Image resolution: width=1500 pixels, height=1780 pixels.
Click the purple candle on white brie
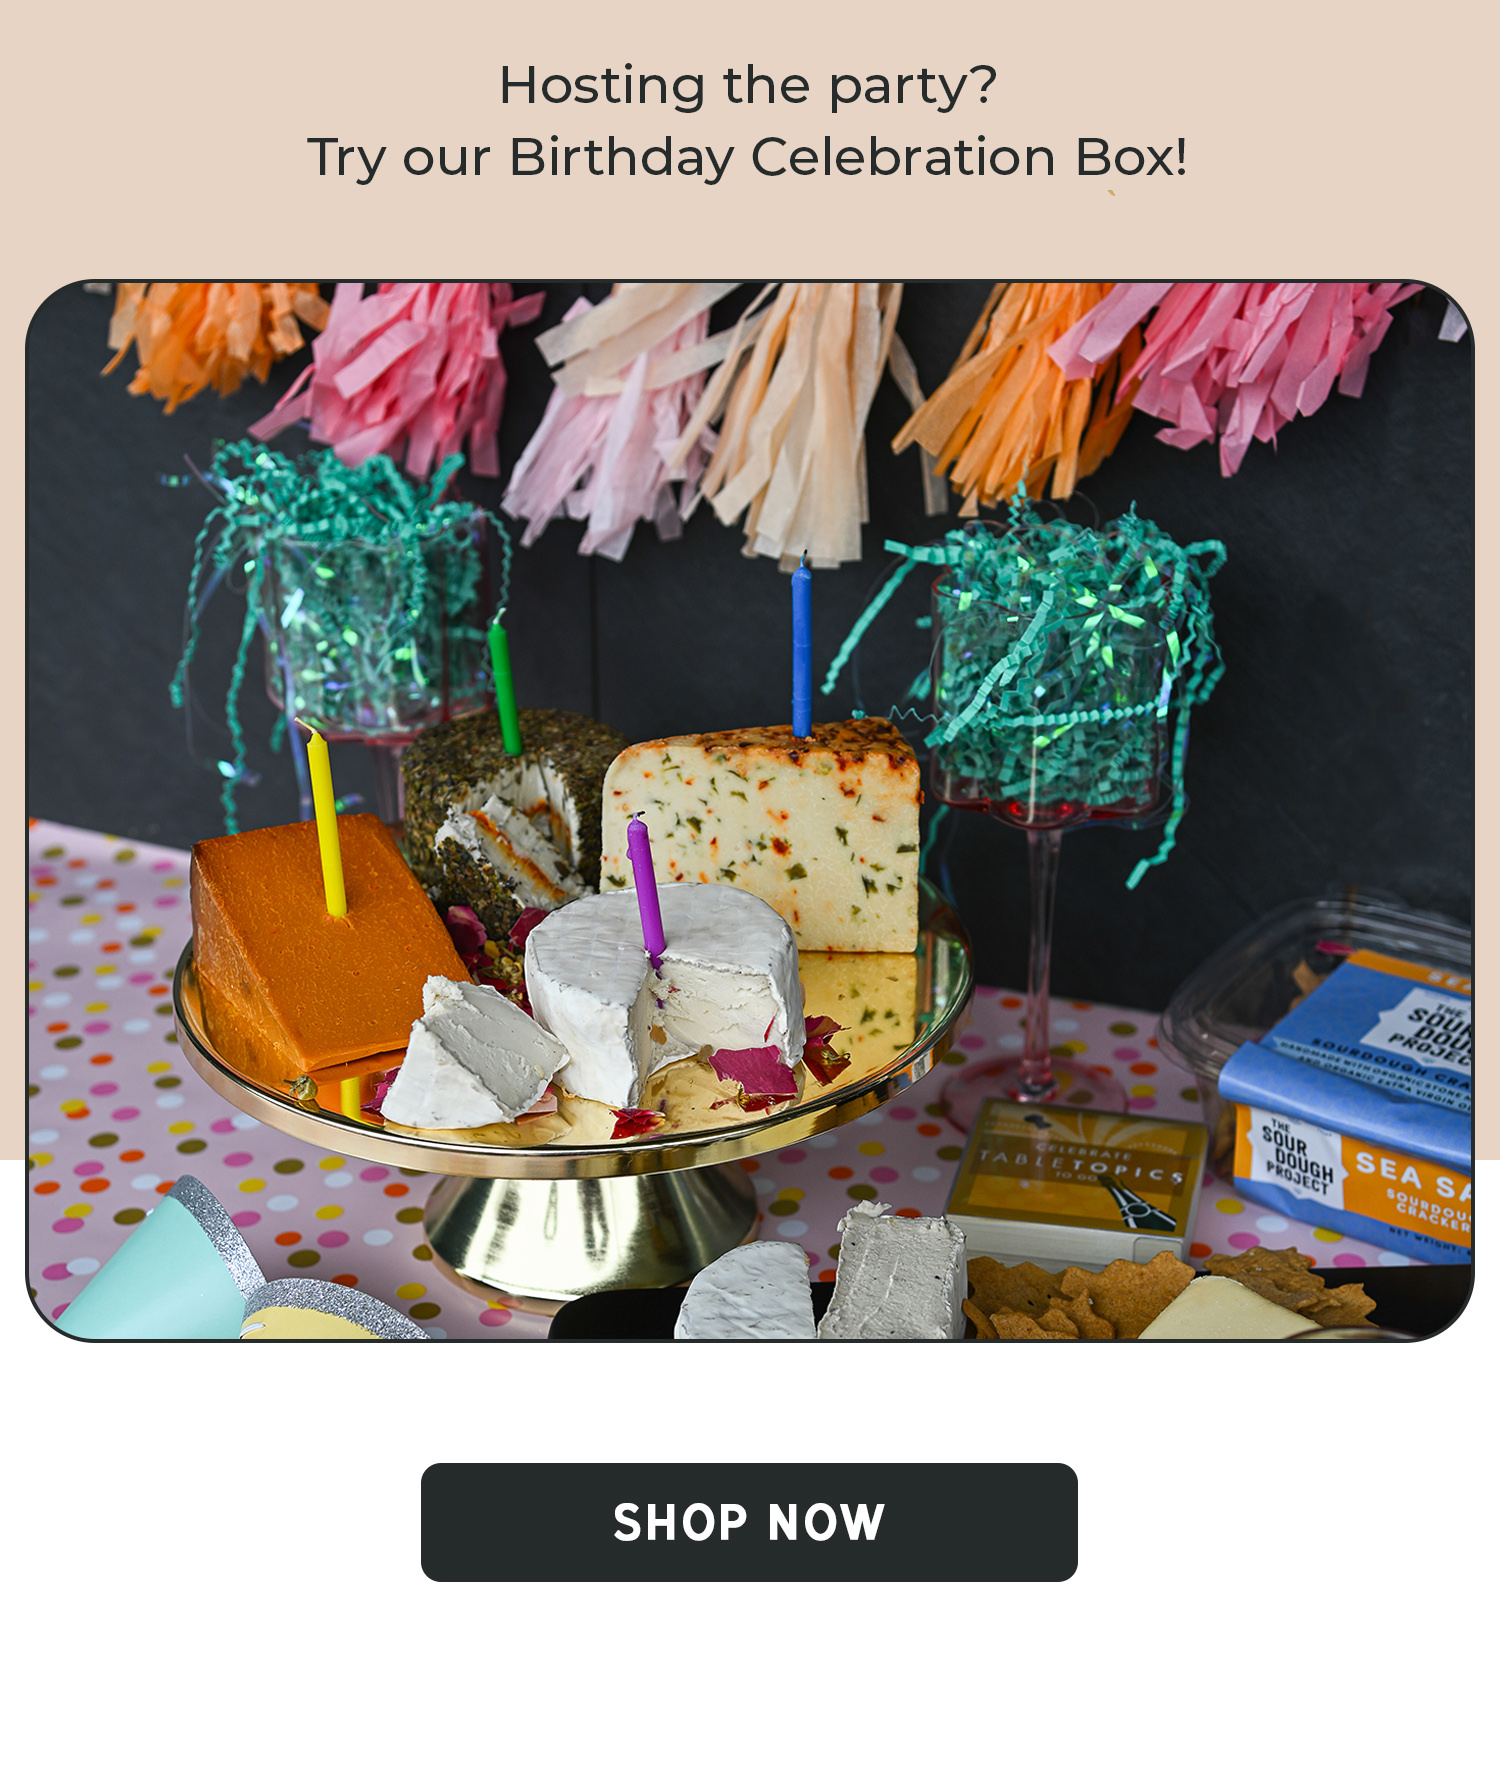645,888
